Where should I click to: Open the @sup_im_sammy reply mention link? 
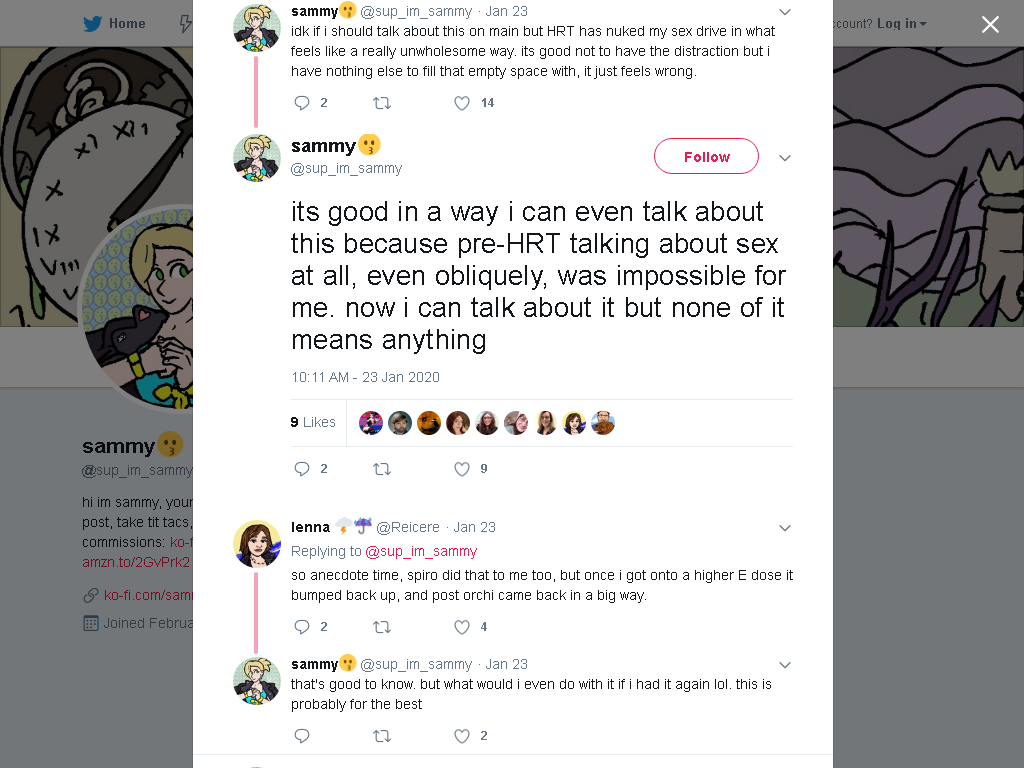point(421,551)
